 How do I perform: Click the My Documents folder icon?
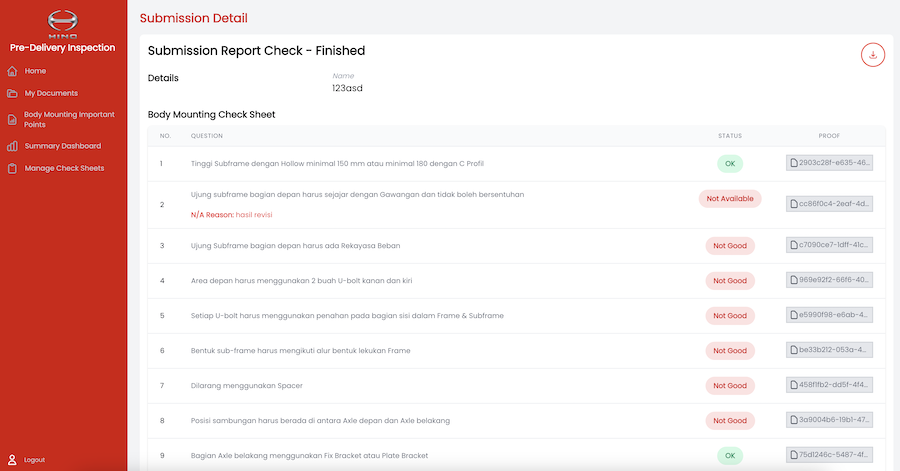12,93
